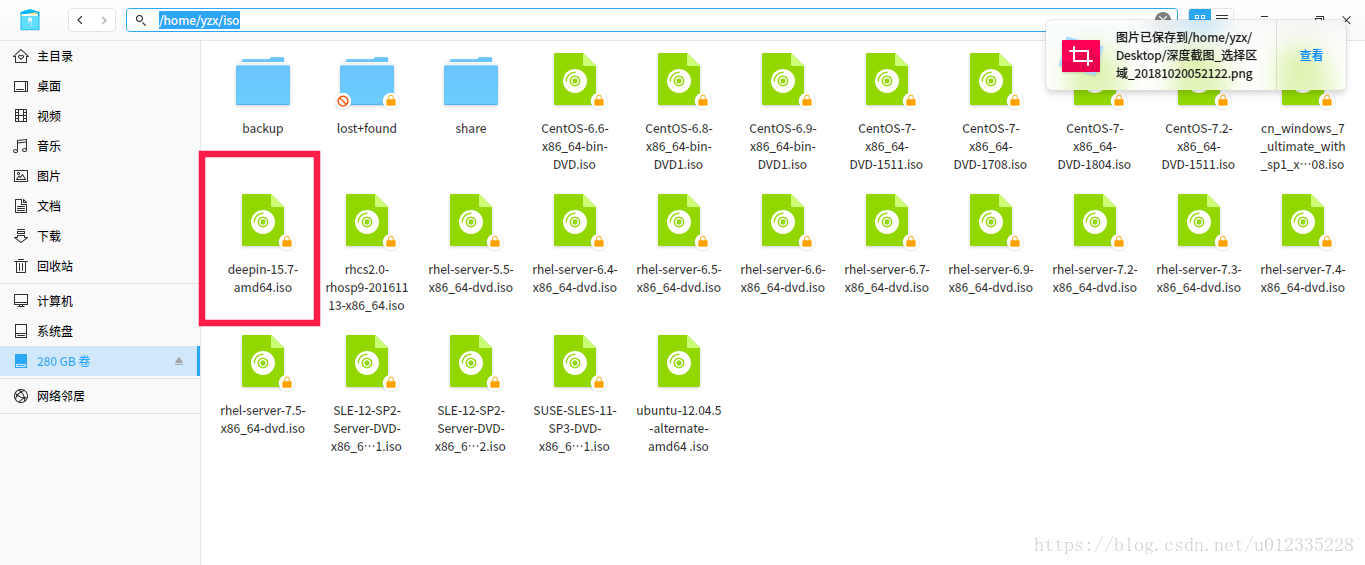Viewport: 1365px width, 565px height.
Task: Click the cn_windows_7_ultimate_with_sp1 file name
Action: point(1303,146)
